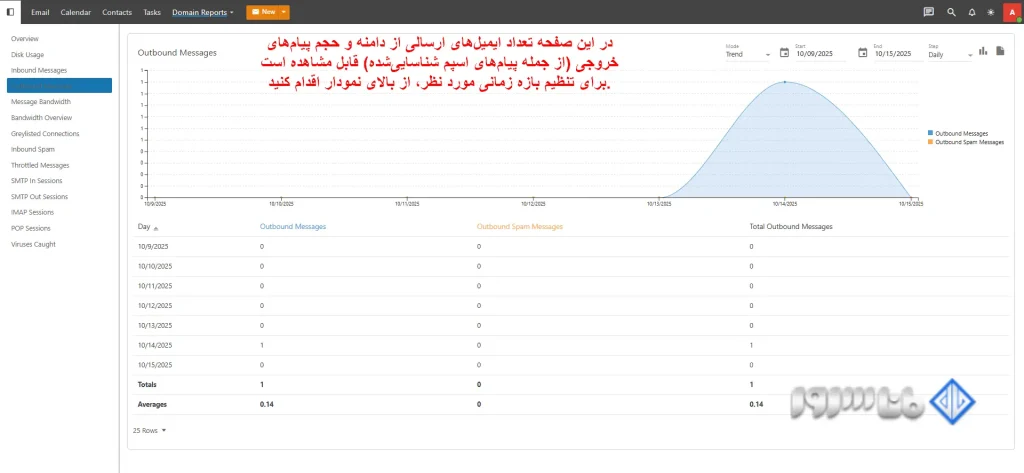
Task: Expand the Step Daily dropdown
Action: pyautogui.click(x=951, y=54)
